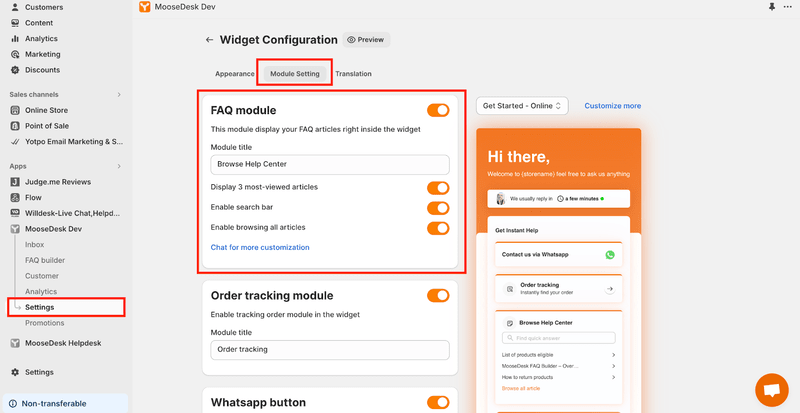Click the Discounts icon in sidebar
Image resolution: width=800 pixels, height=413 pixels.
[15, 70]
